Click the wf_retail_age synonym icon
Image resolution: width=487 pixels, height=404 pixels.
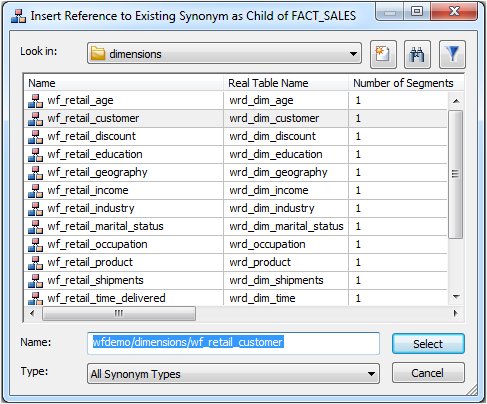[35, 101]
